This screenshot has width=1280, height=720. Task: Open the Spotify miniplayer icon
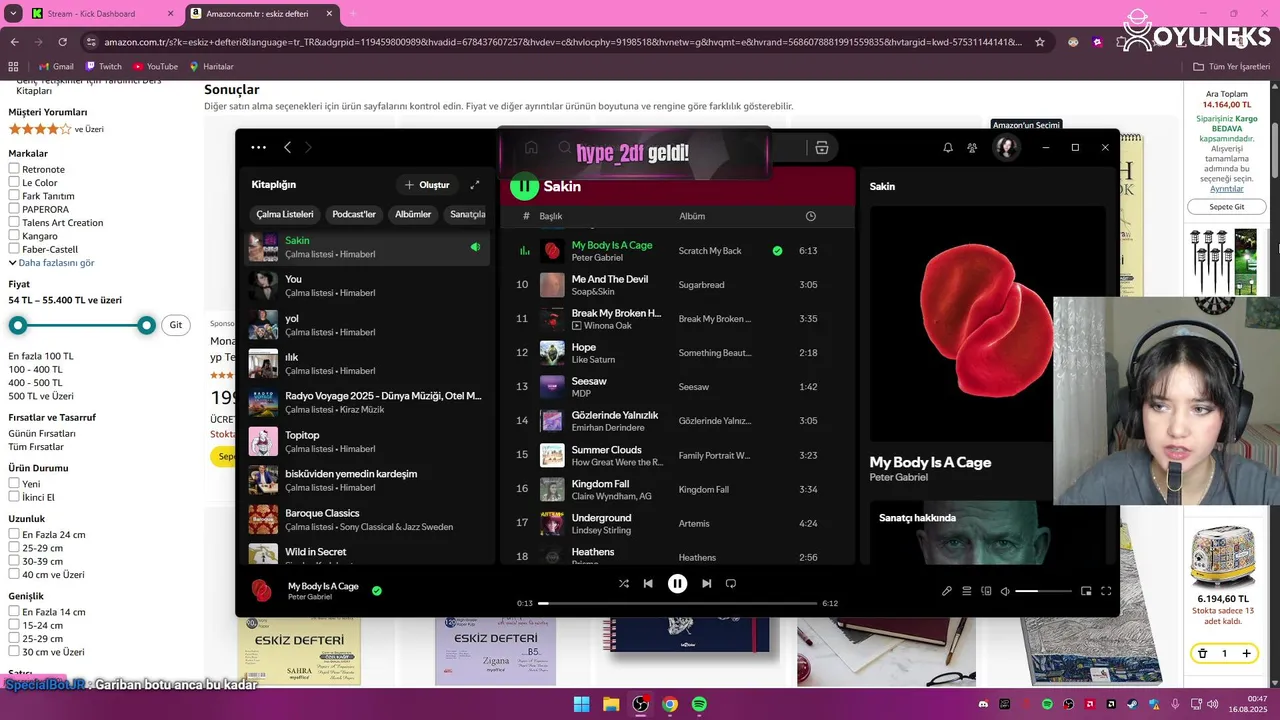(x=1086, y=591)
